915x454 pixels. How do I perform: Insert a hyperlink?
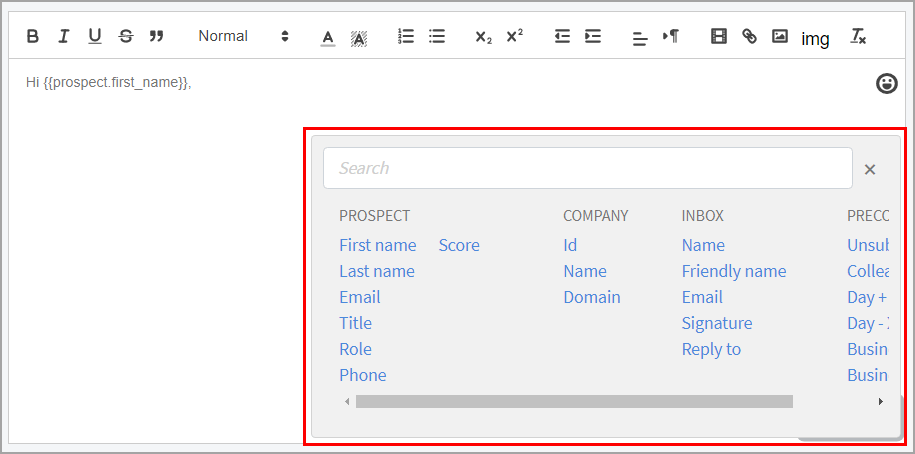point(749,37)
